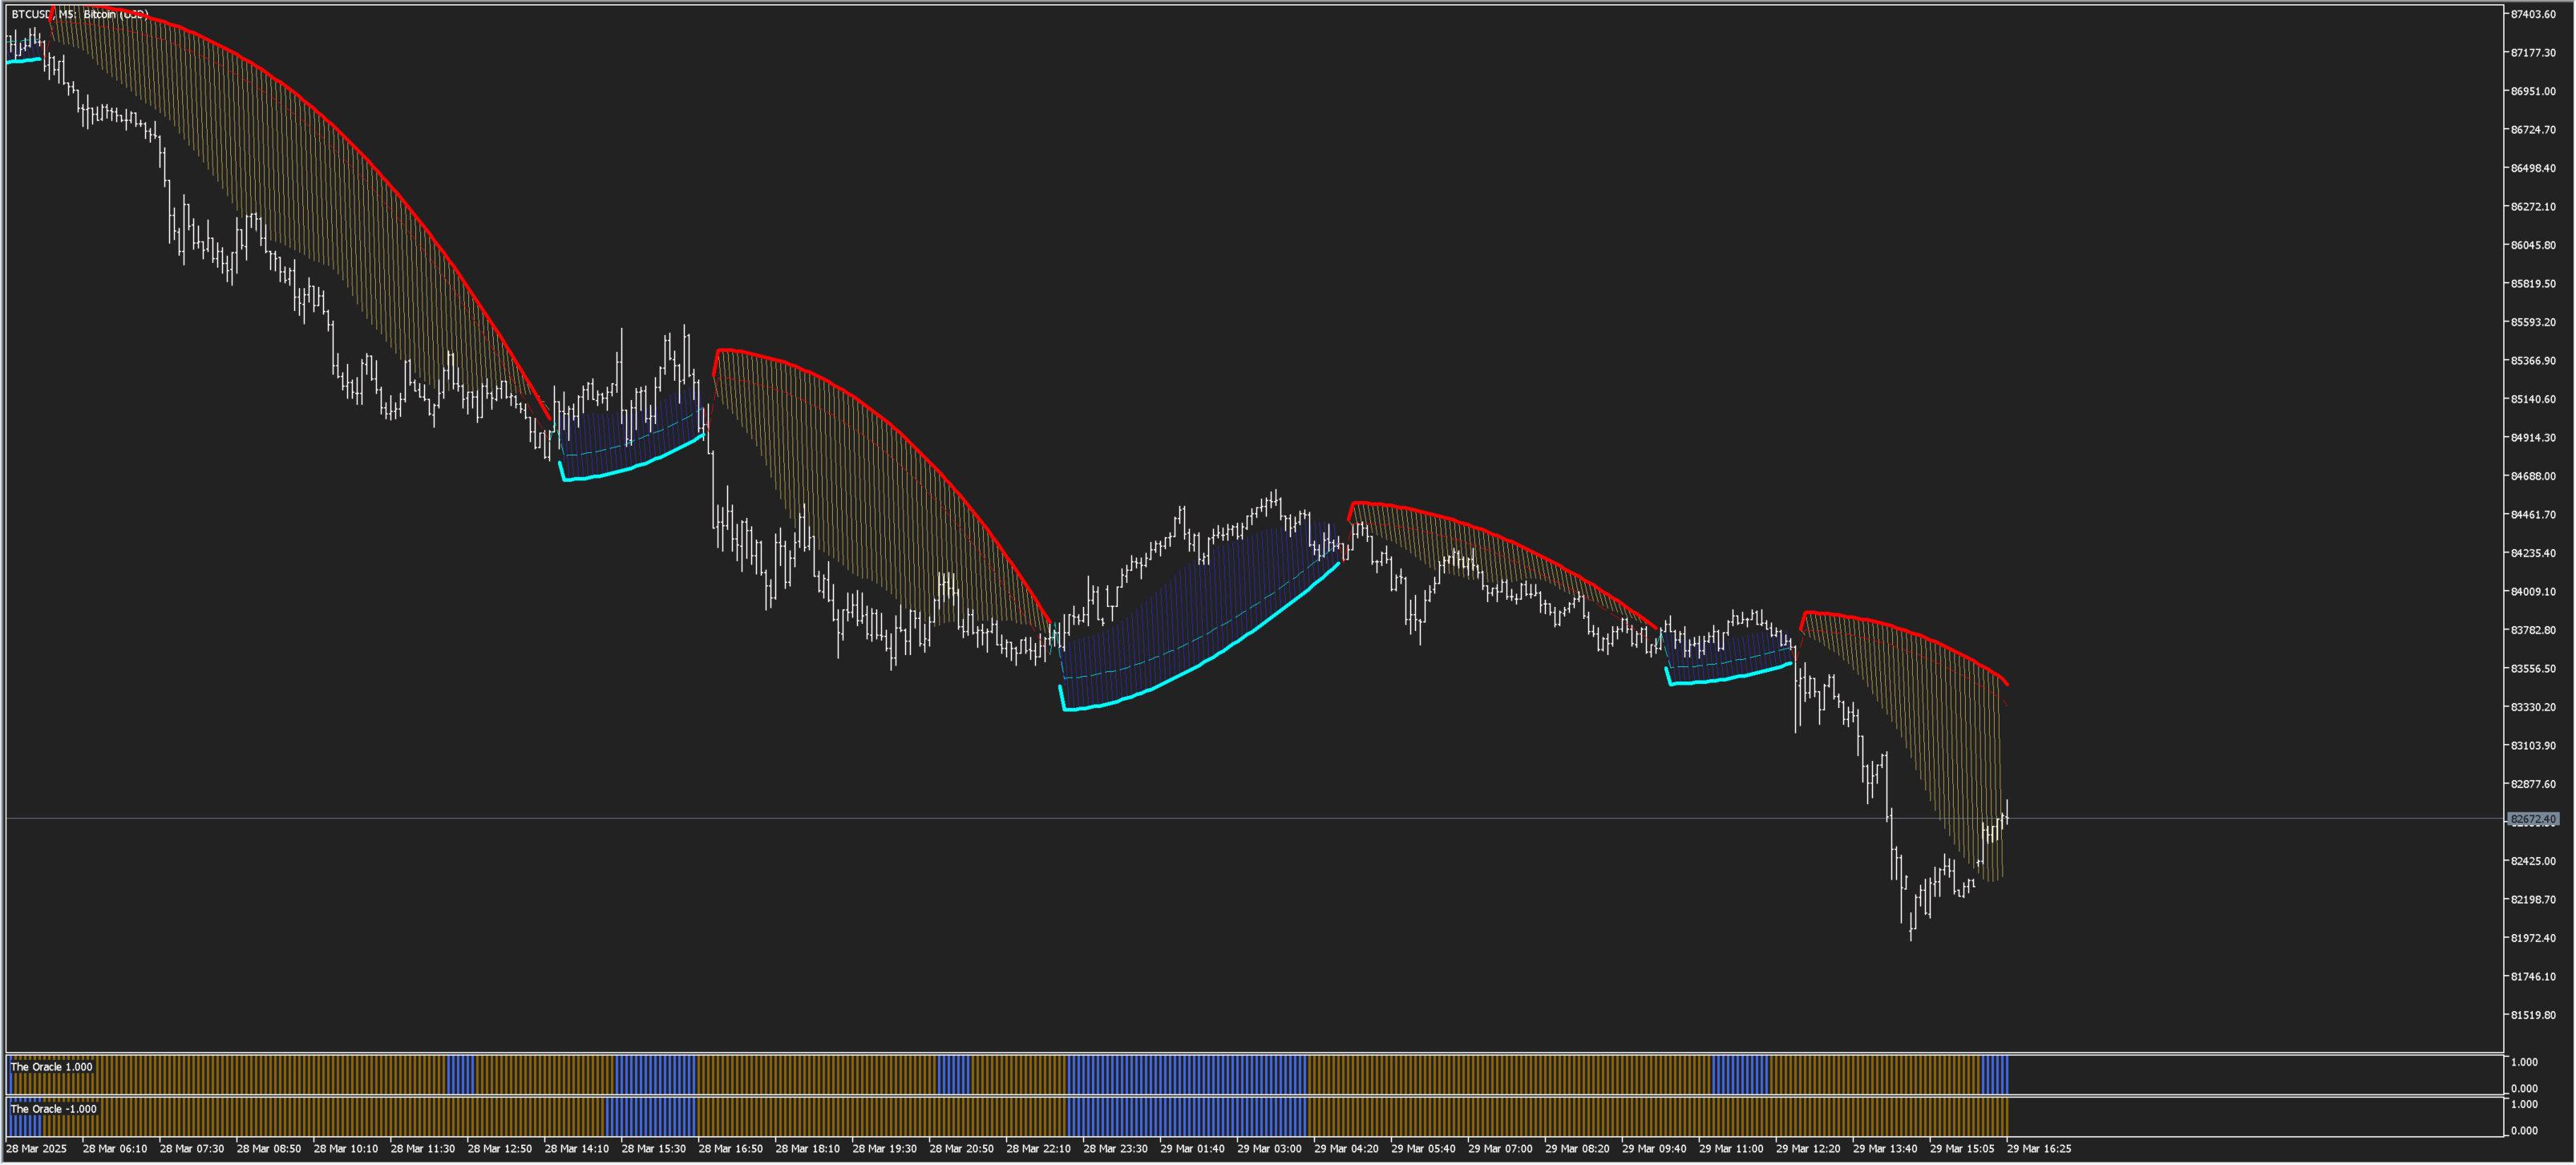Click the 84009.10 price scale label

(x=2533, y=592)
